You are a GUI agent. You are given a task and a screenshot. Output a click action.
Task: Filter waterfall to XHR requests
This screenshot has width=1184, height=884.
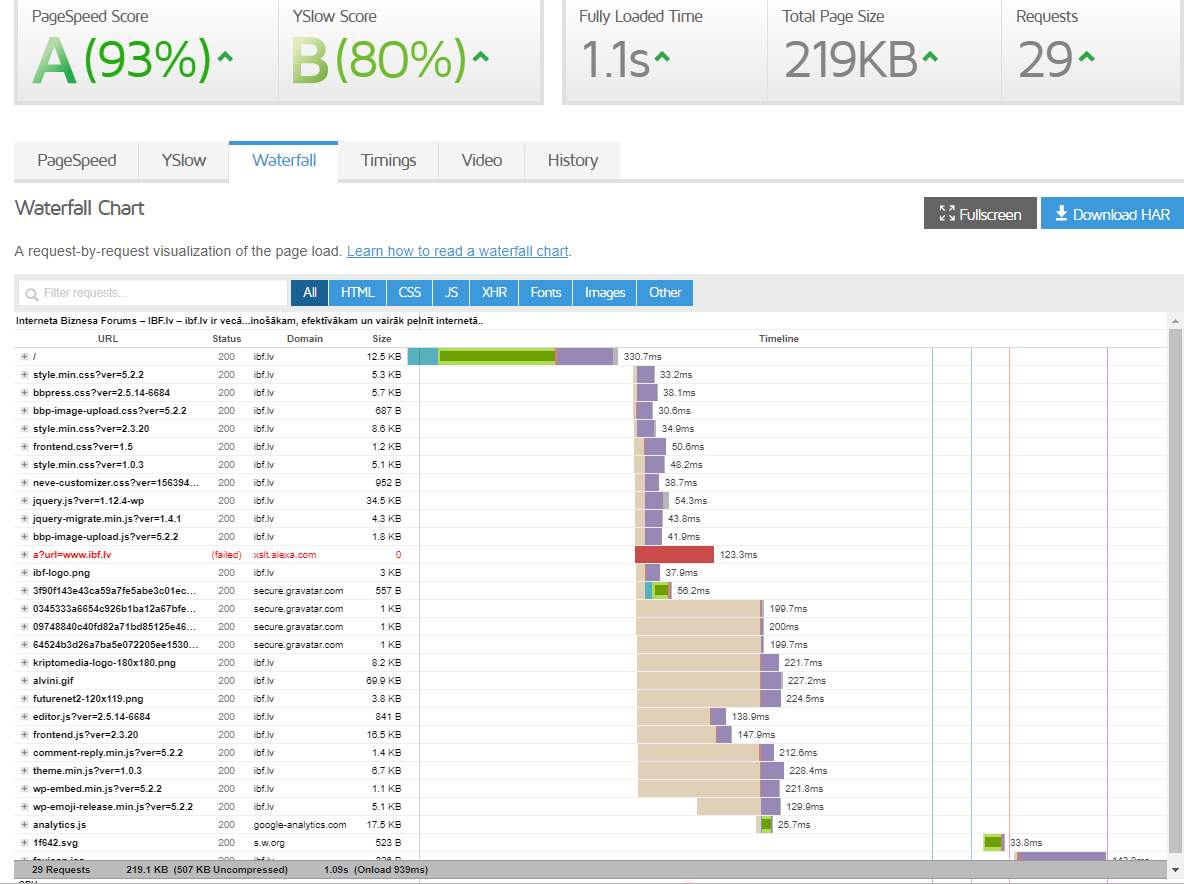coord(494,293)
